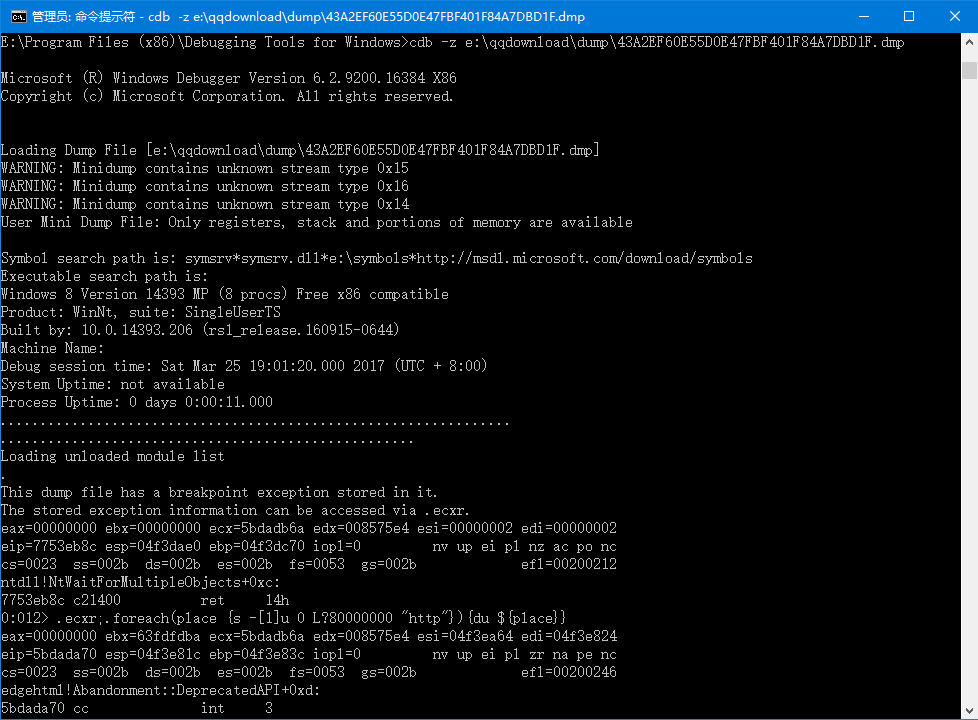Click the vertical scrollbar thumb

pyautogui.click(x=969, y=70)
